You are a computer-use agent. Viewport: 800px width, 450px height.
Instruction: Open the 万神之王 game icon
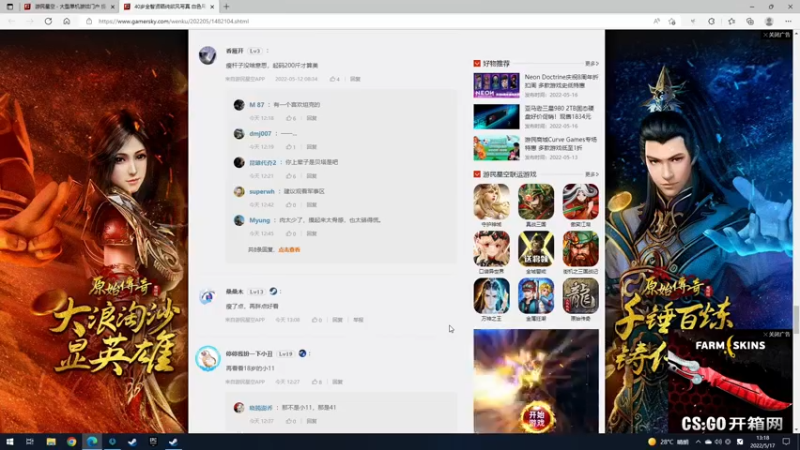click(x=491, y=296)
